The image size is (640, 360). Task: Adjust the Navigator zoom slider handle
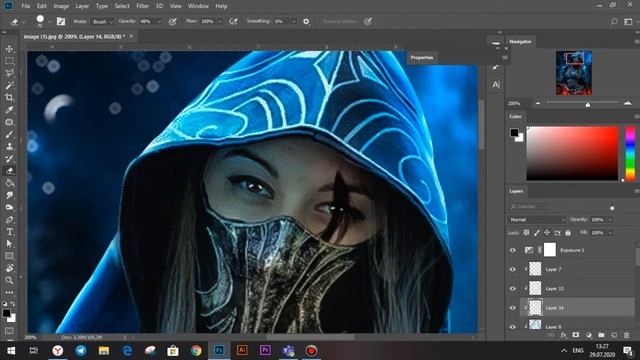(588, 105)
